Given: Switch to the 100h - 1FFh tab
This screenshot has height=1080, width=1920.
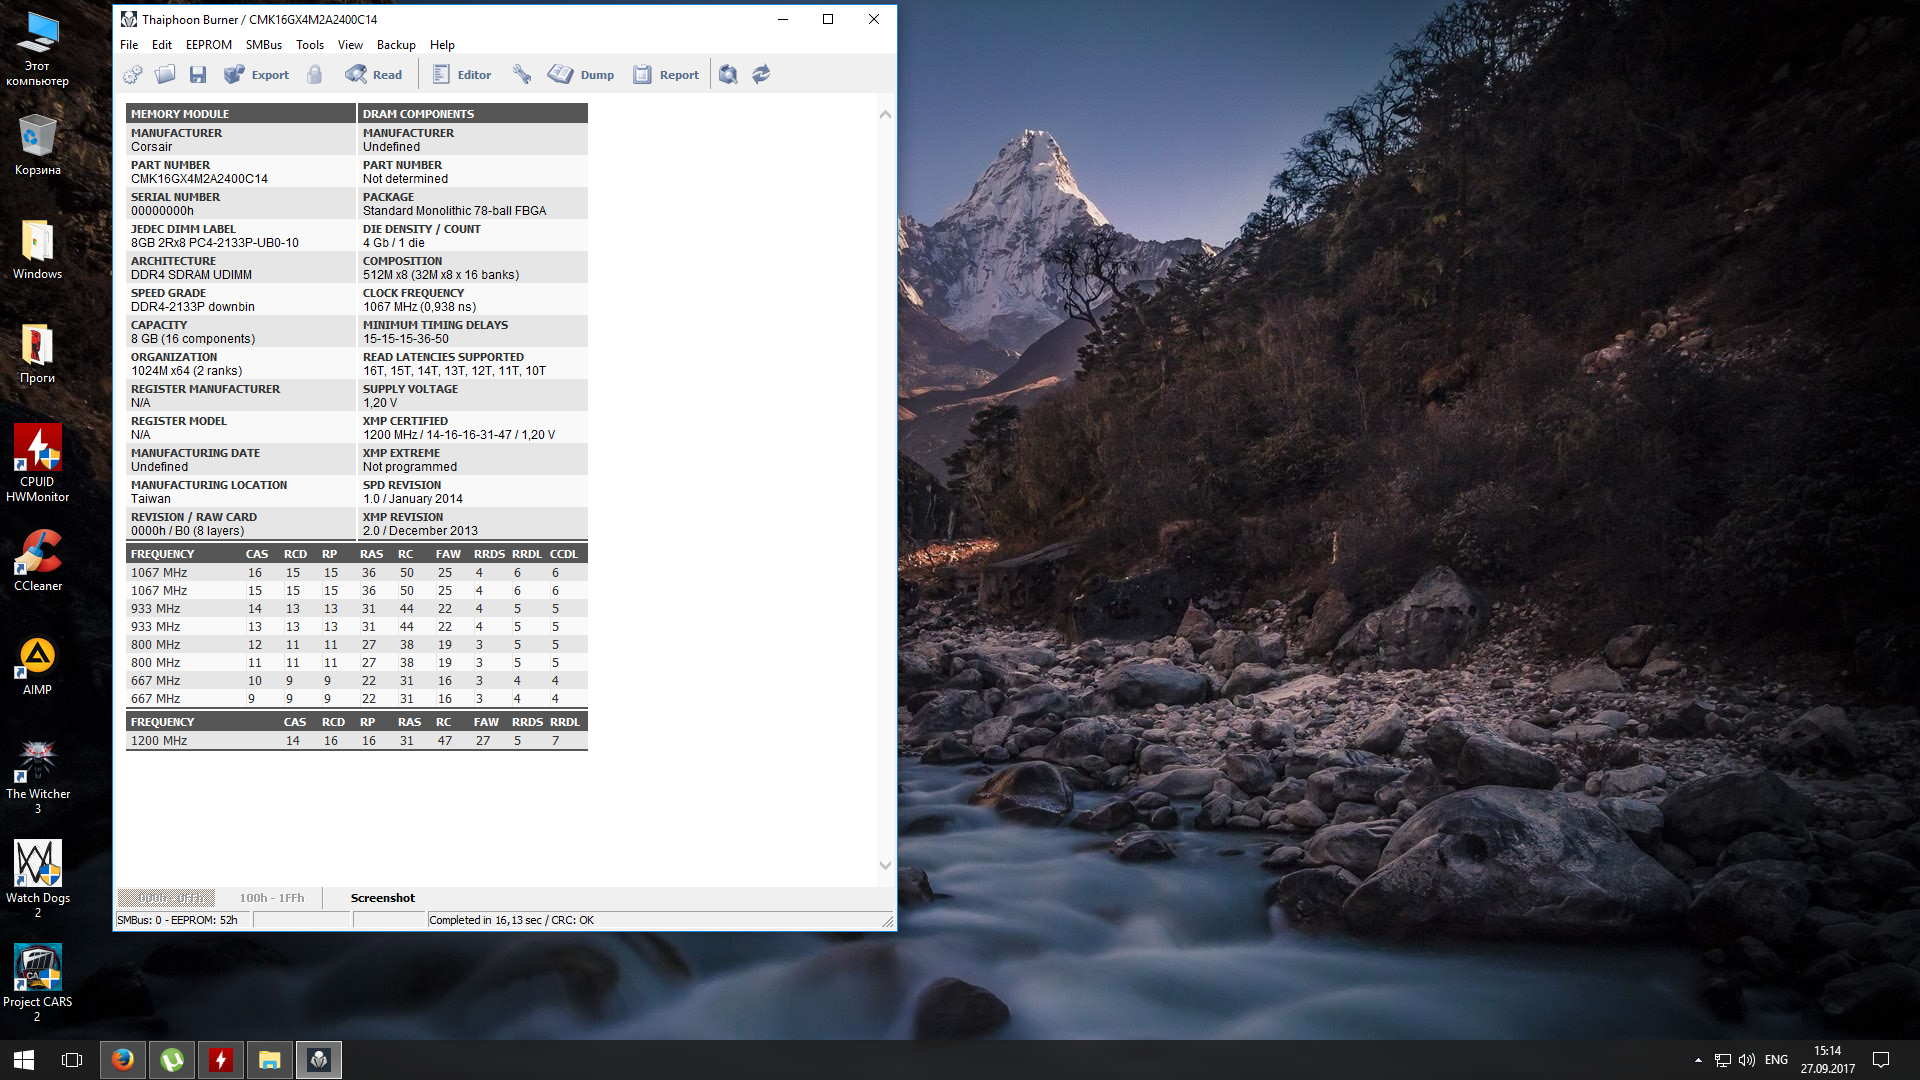Looking at the screenshot, I should 272,898.
